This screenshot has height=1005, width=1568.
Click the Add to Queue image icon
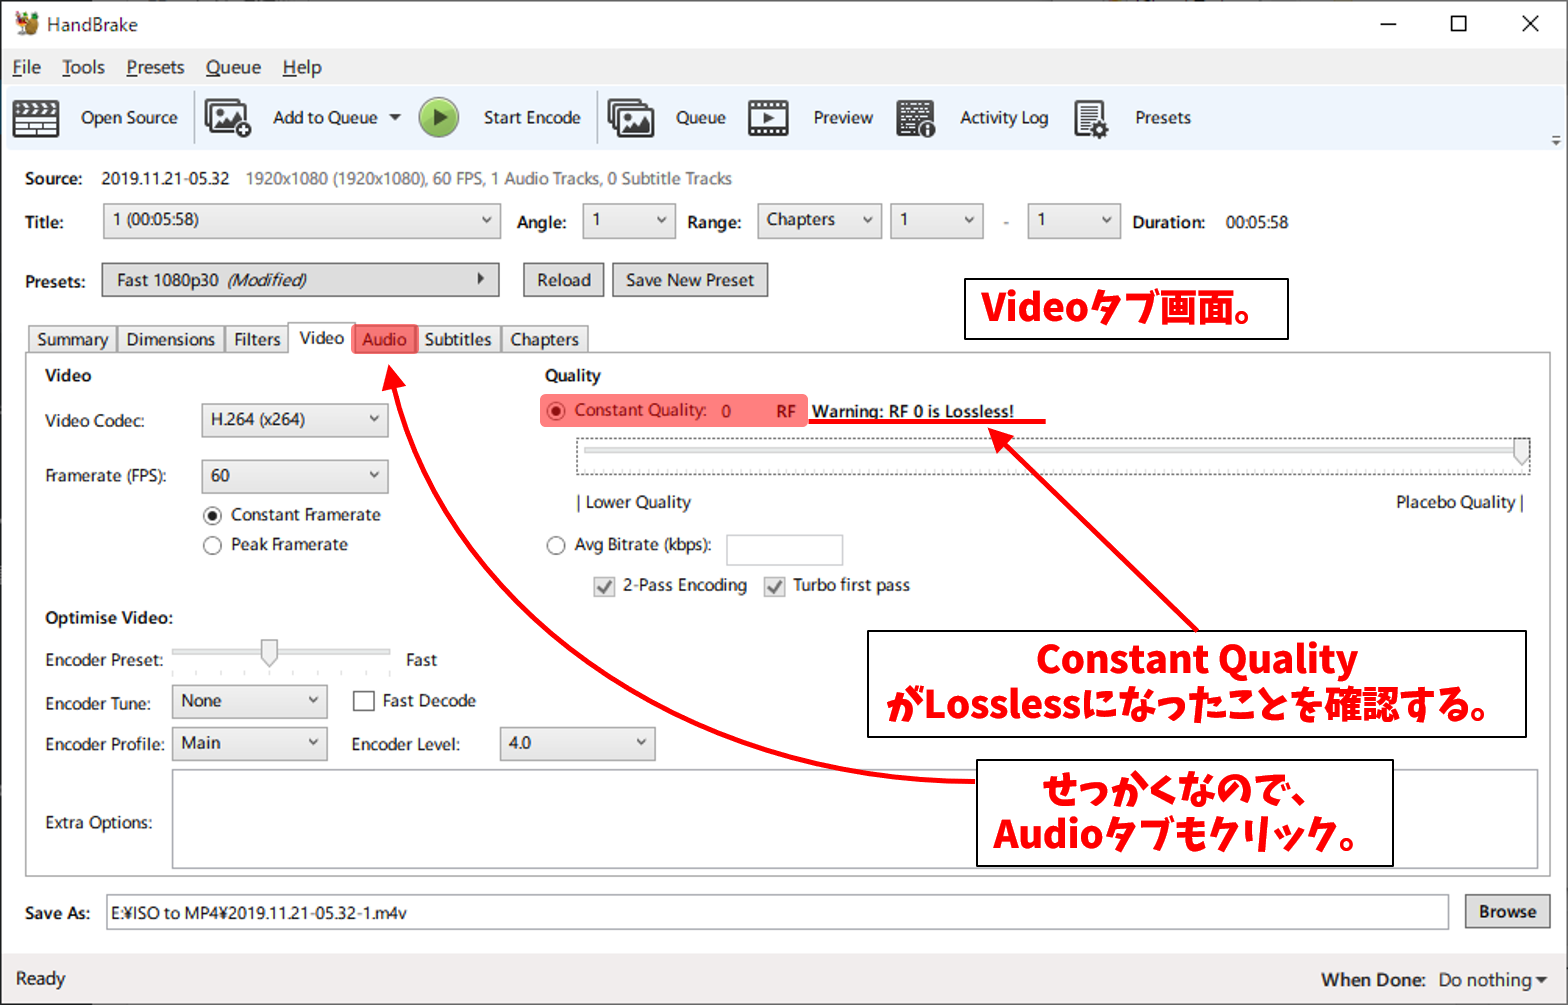click(x=228, y=118)
